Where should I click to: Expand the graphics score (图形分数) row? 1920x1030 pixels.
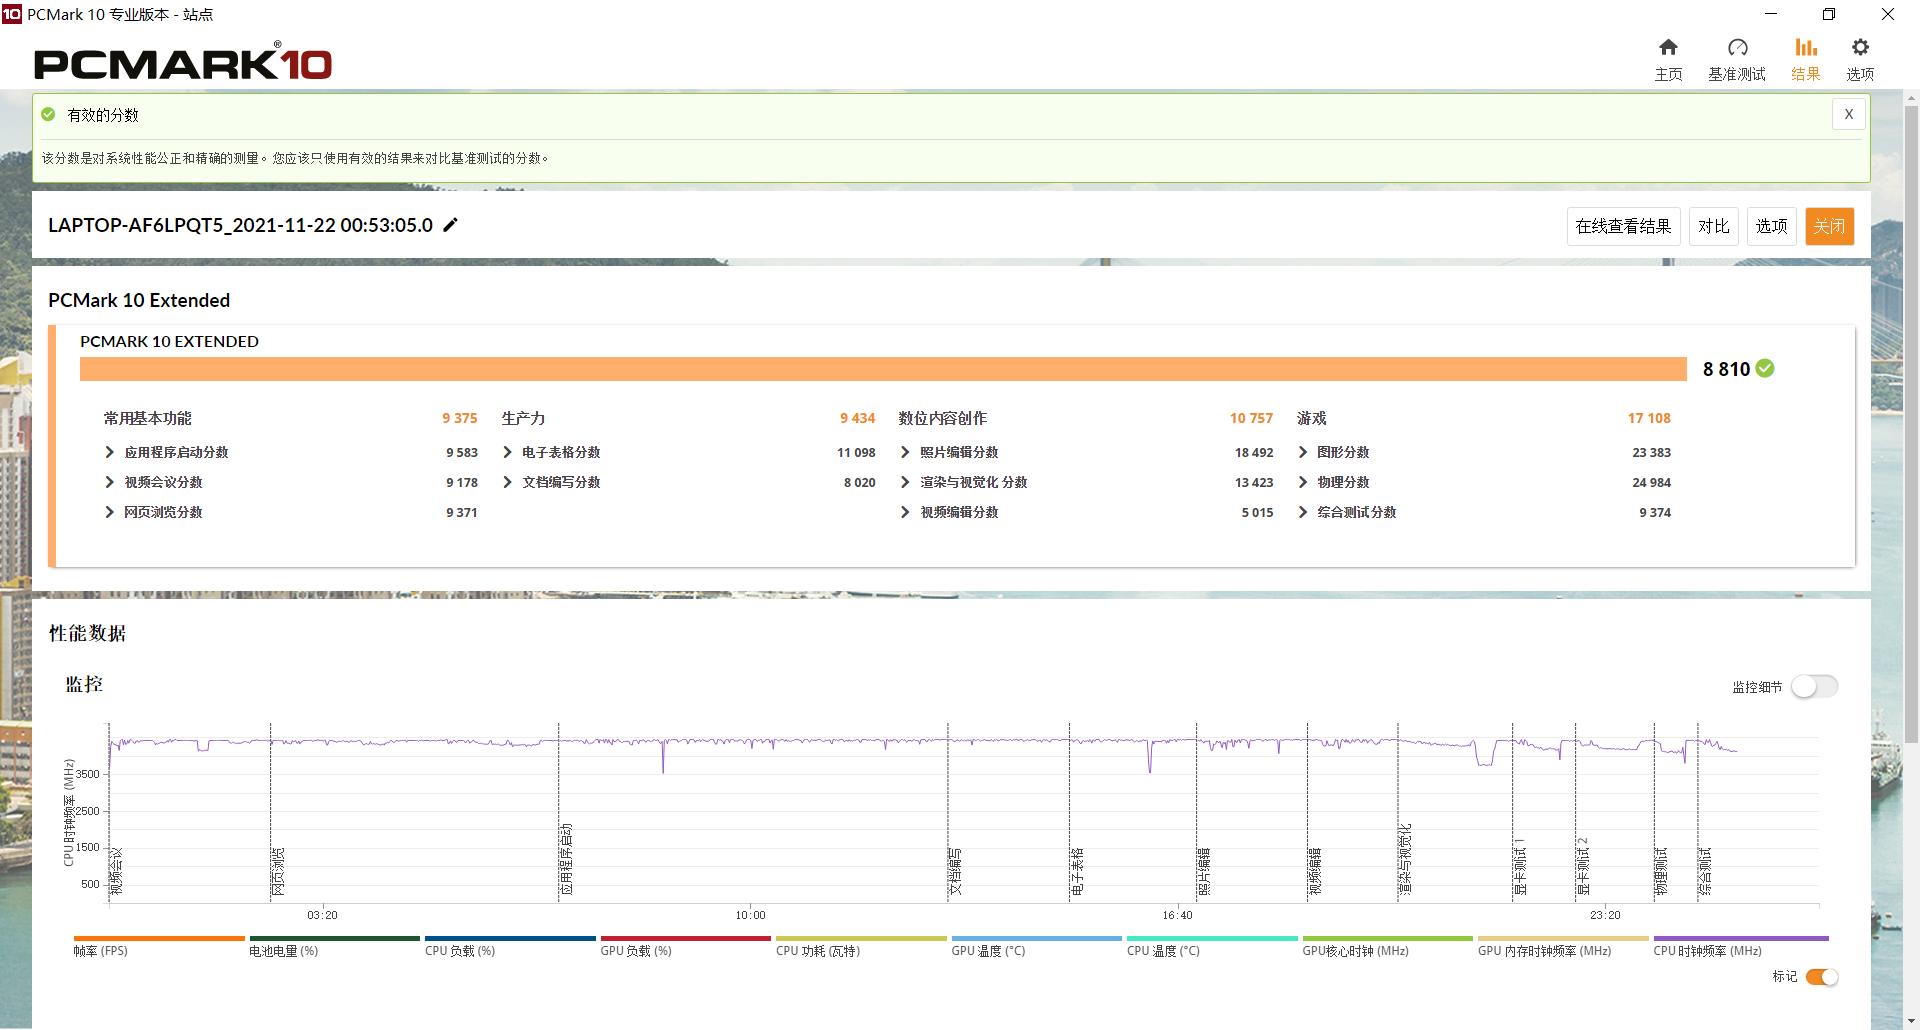[x=1303, y=453]
